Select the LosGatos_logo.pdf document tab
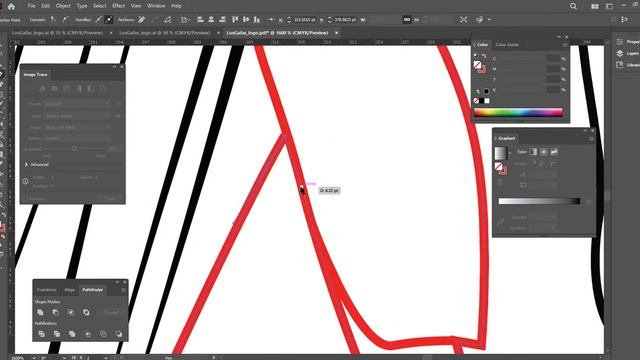 tap(277, 33)
